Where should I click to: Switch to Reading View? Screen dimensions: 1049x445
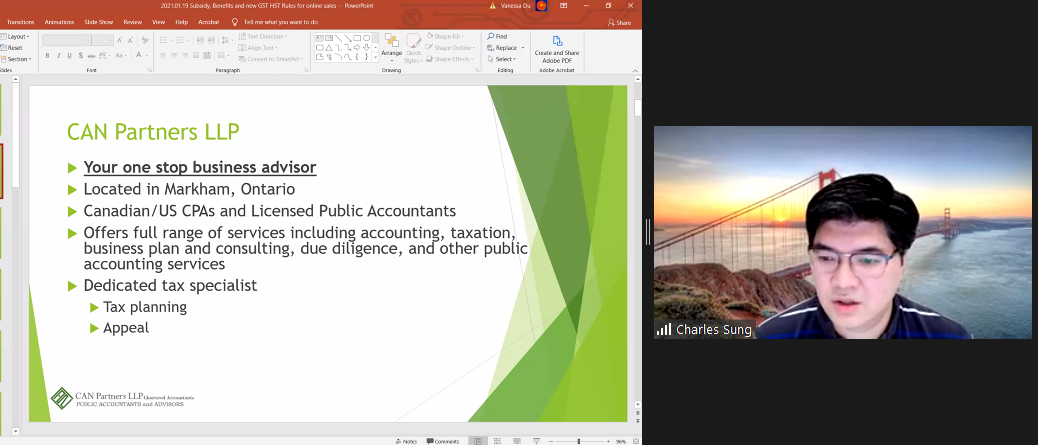(x=516, y=441)
